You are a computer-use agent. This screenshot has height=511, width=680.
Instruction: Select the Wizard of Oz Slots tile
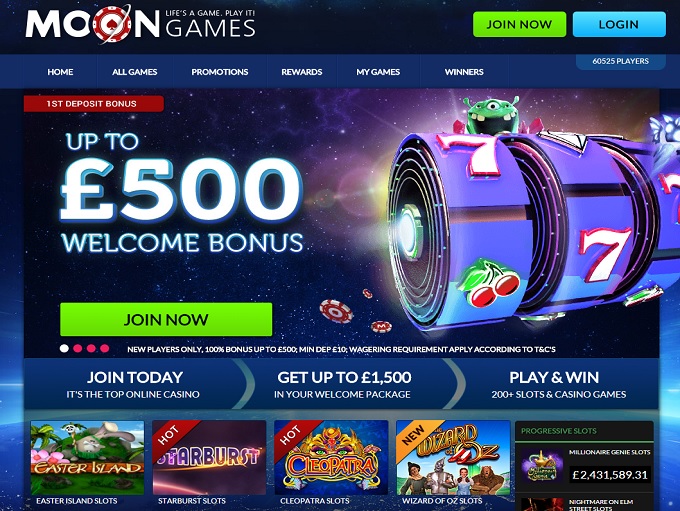coord(453,458)
